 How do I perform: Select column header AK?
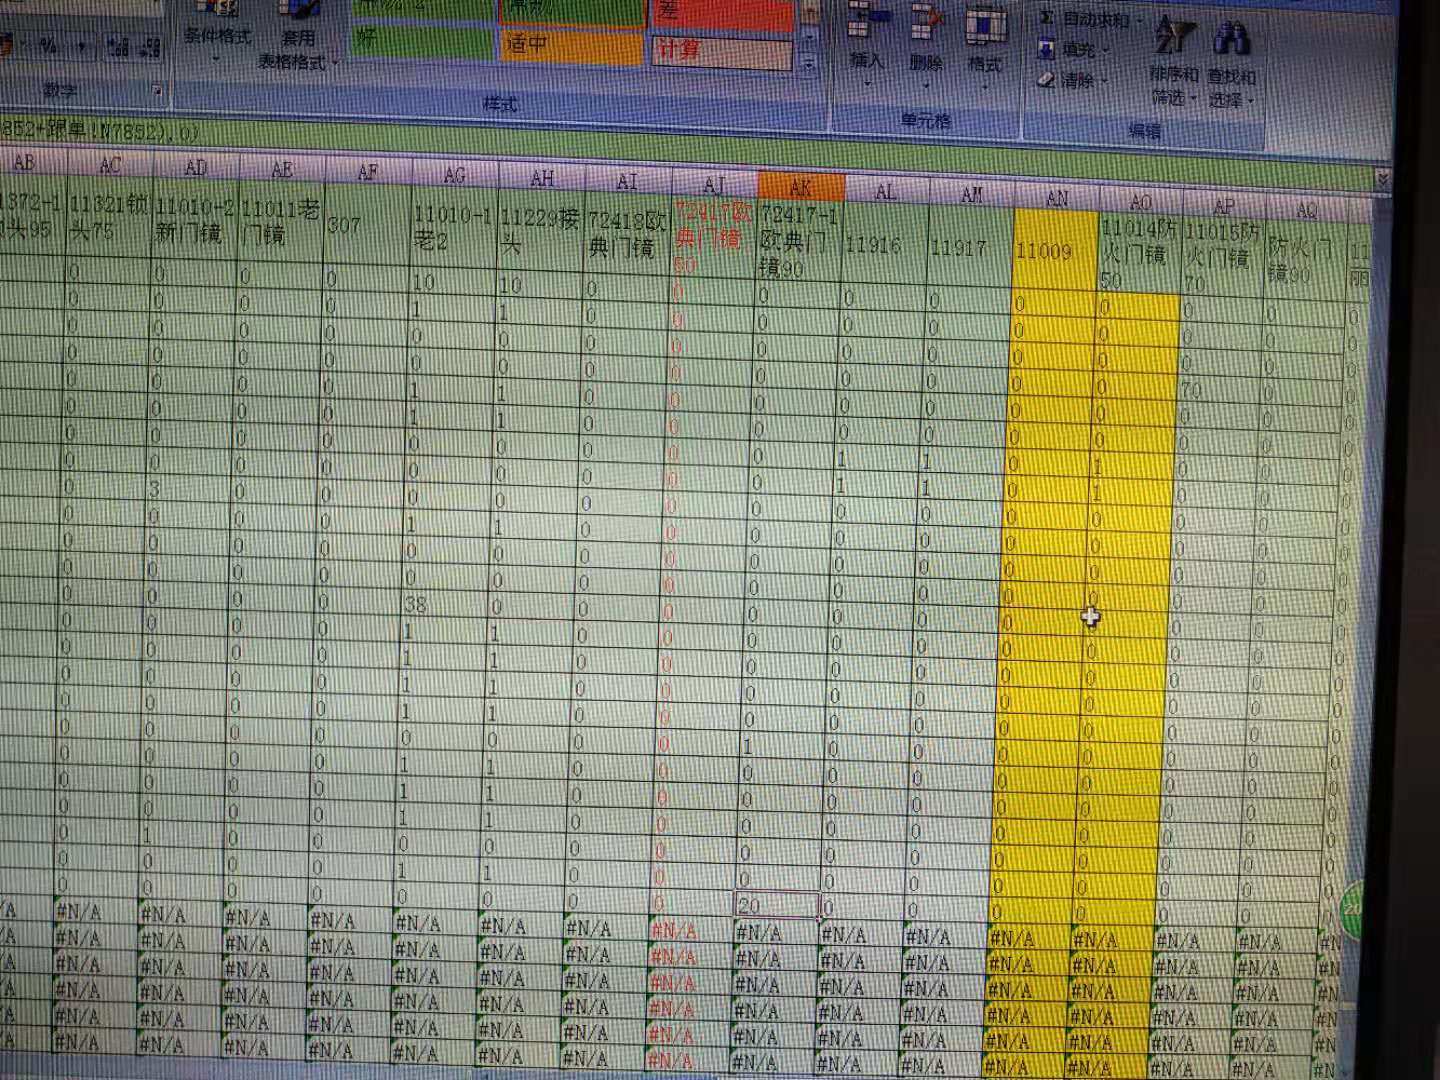pyautogui.click(x=800, y=188)
